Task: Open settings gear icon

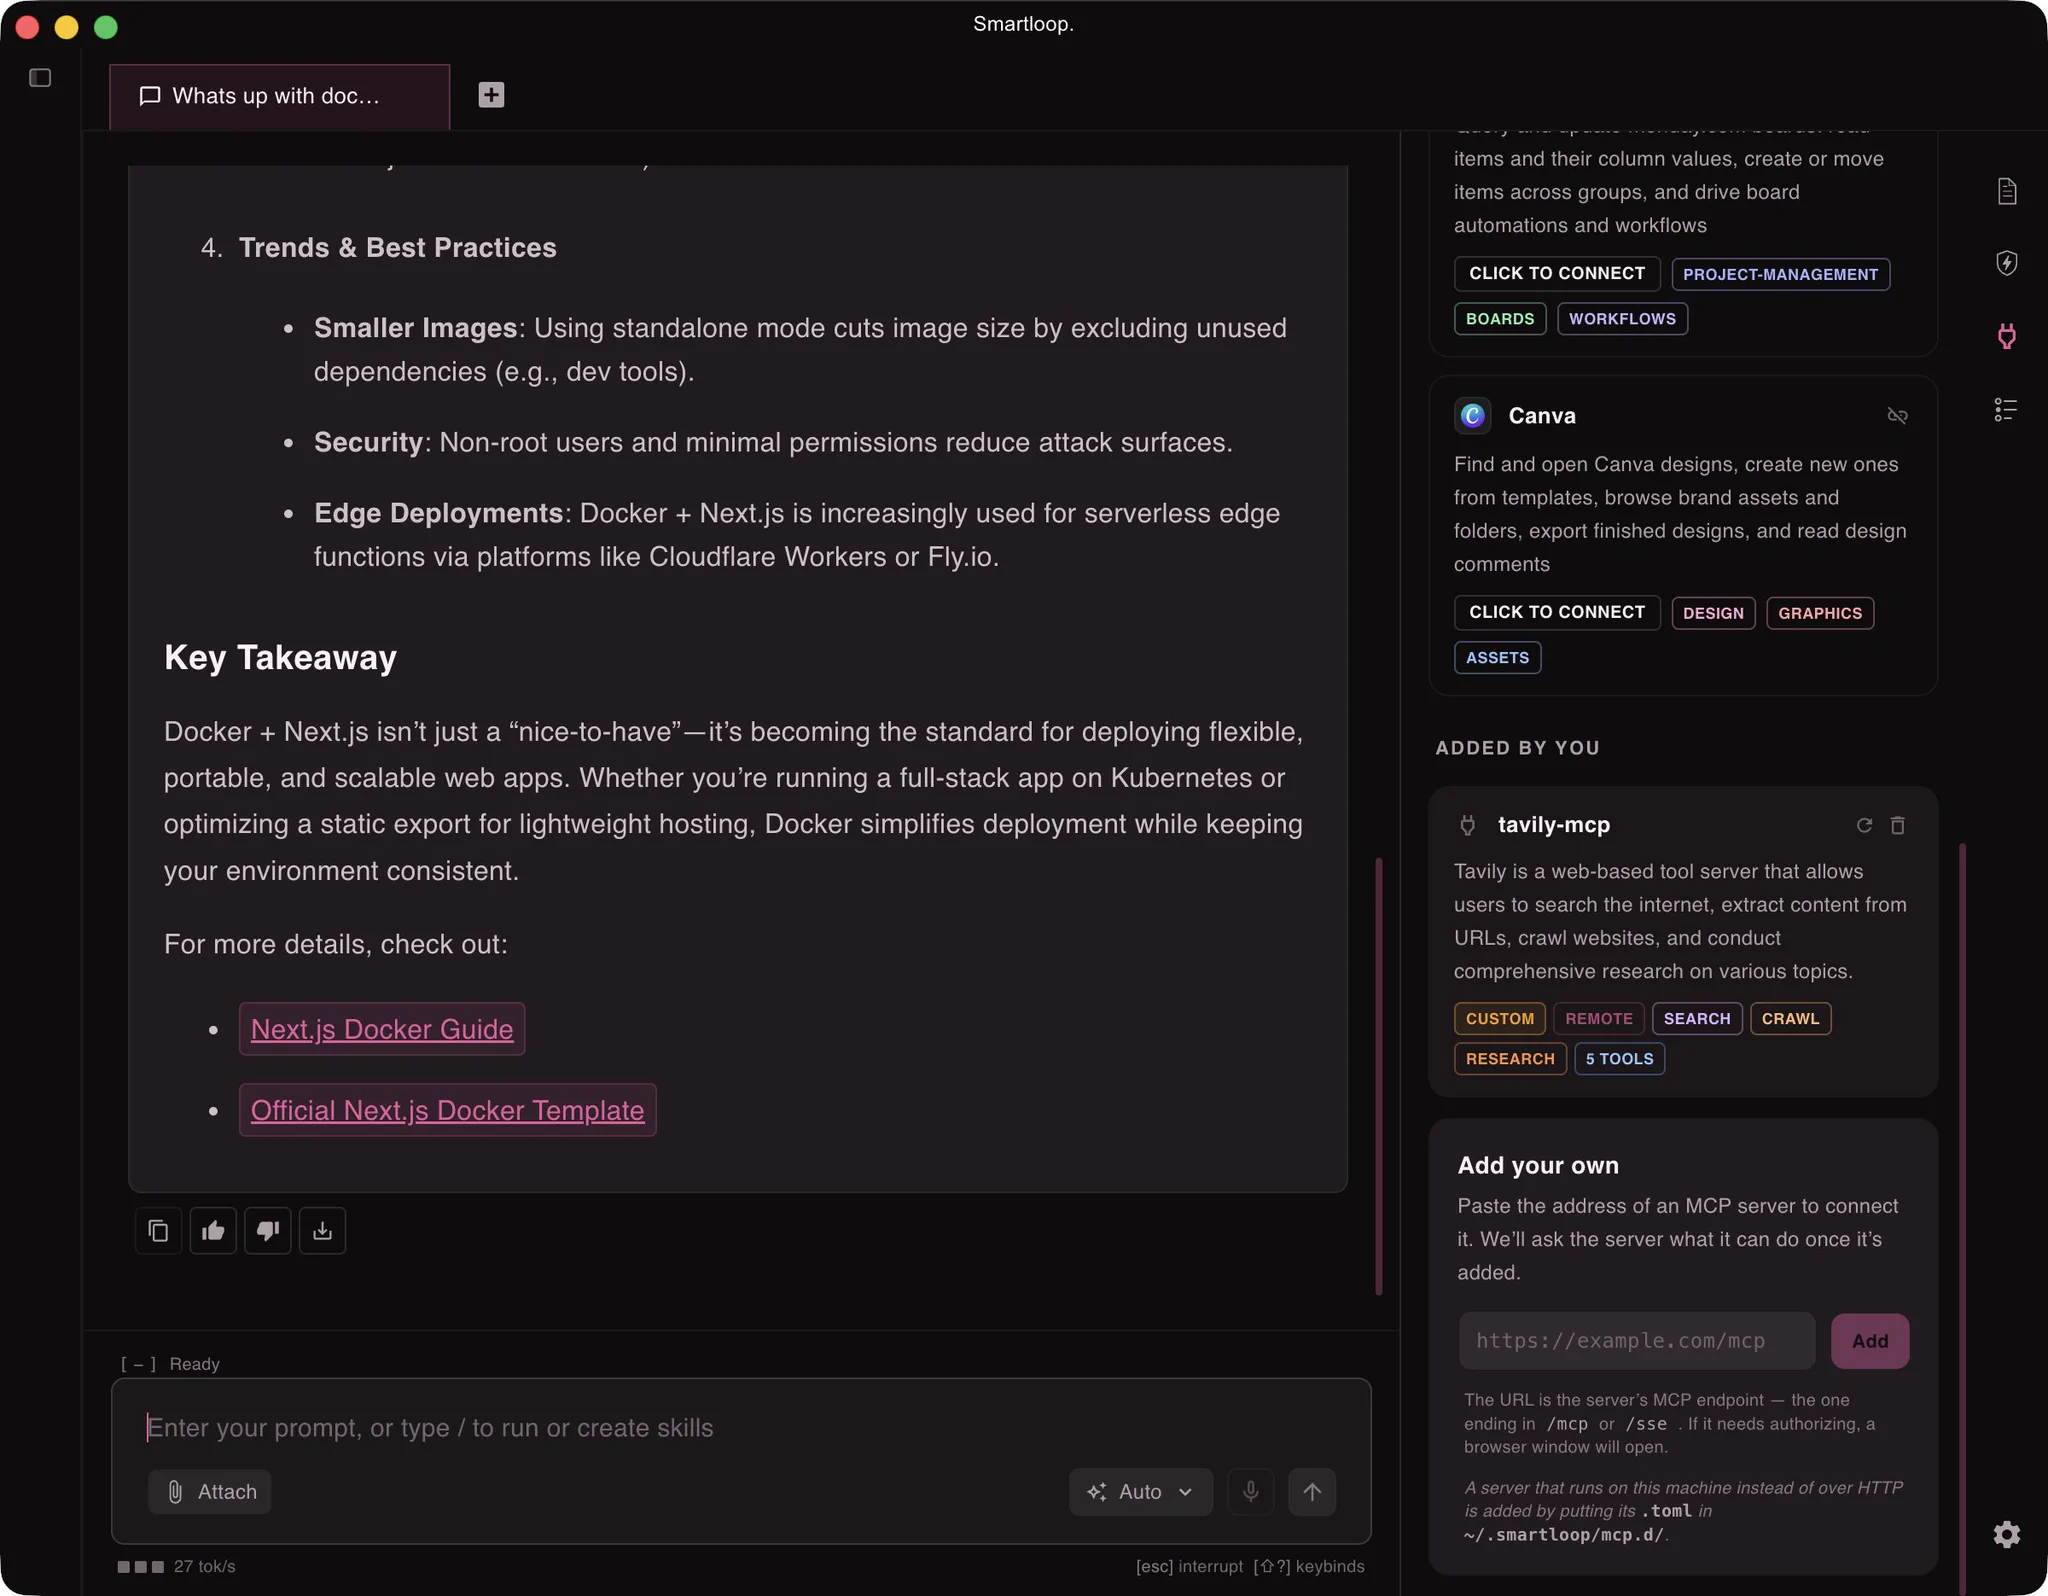Action: point(2006,1534)
